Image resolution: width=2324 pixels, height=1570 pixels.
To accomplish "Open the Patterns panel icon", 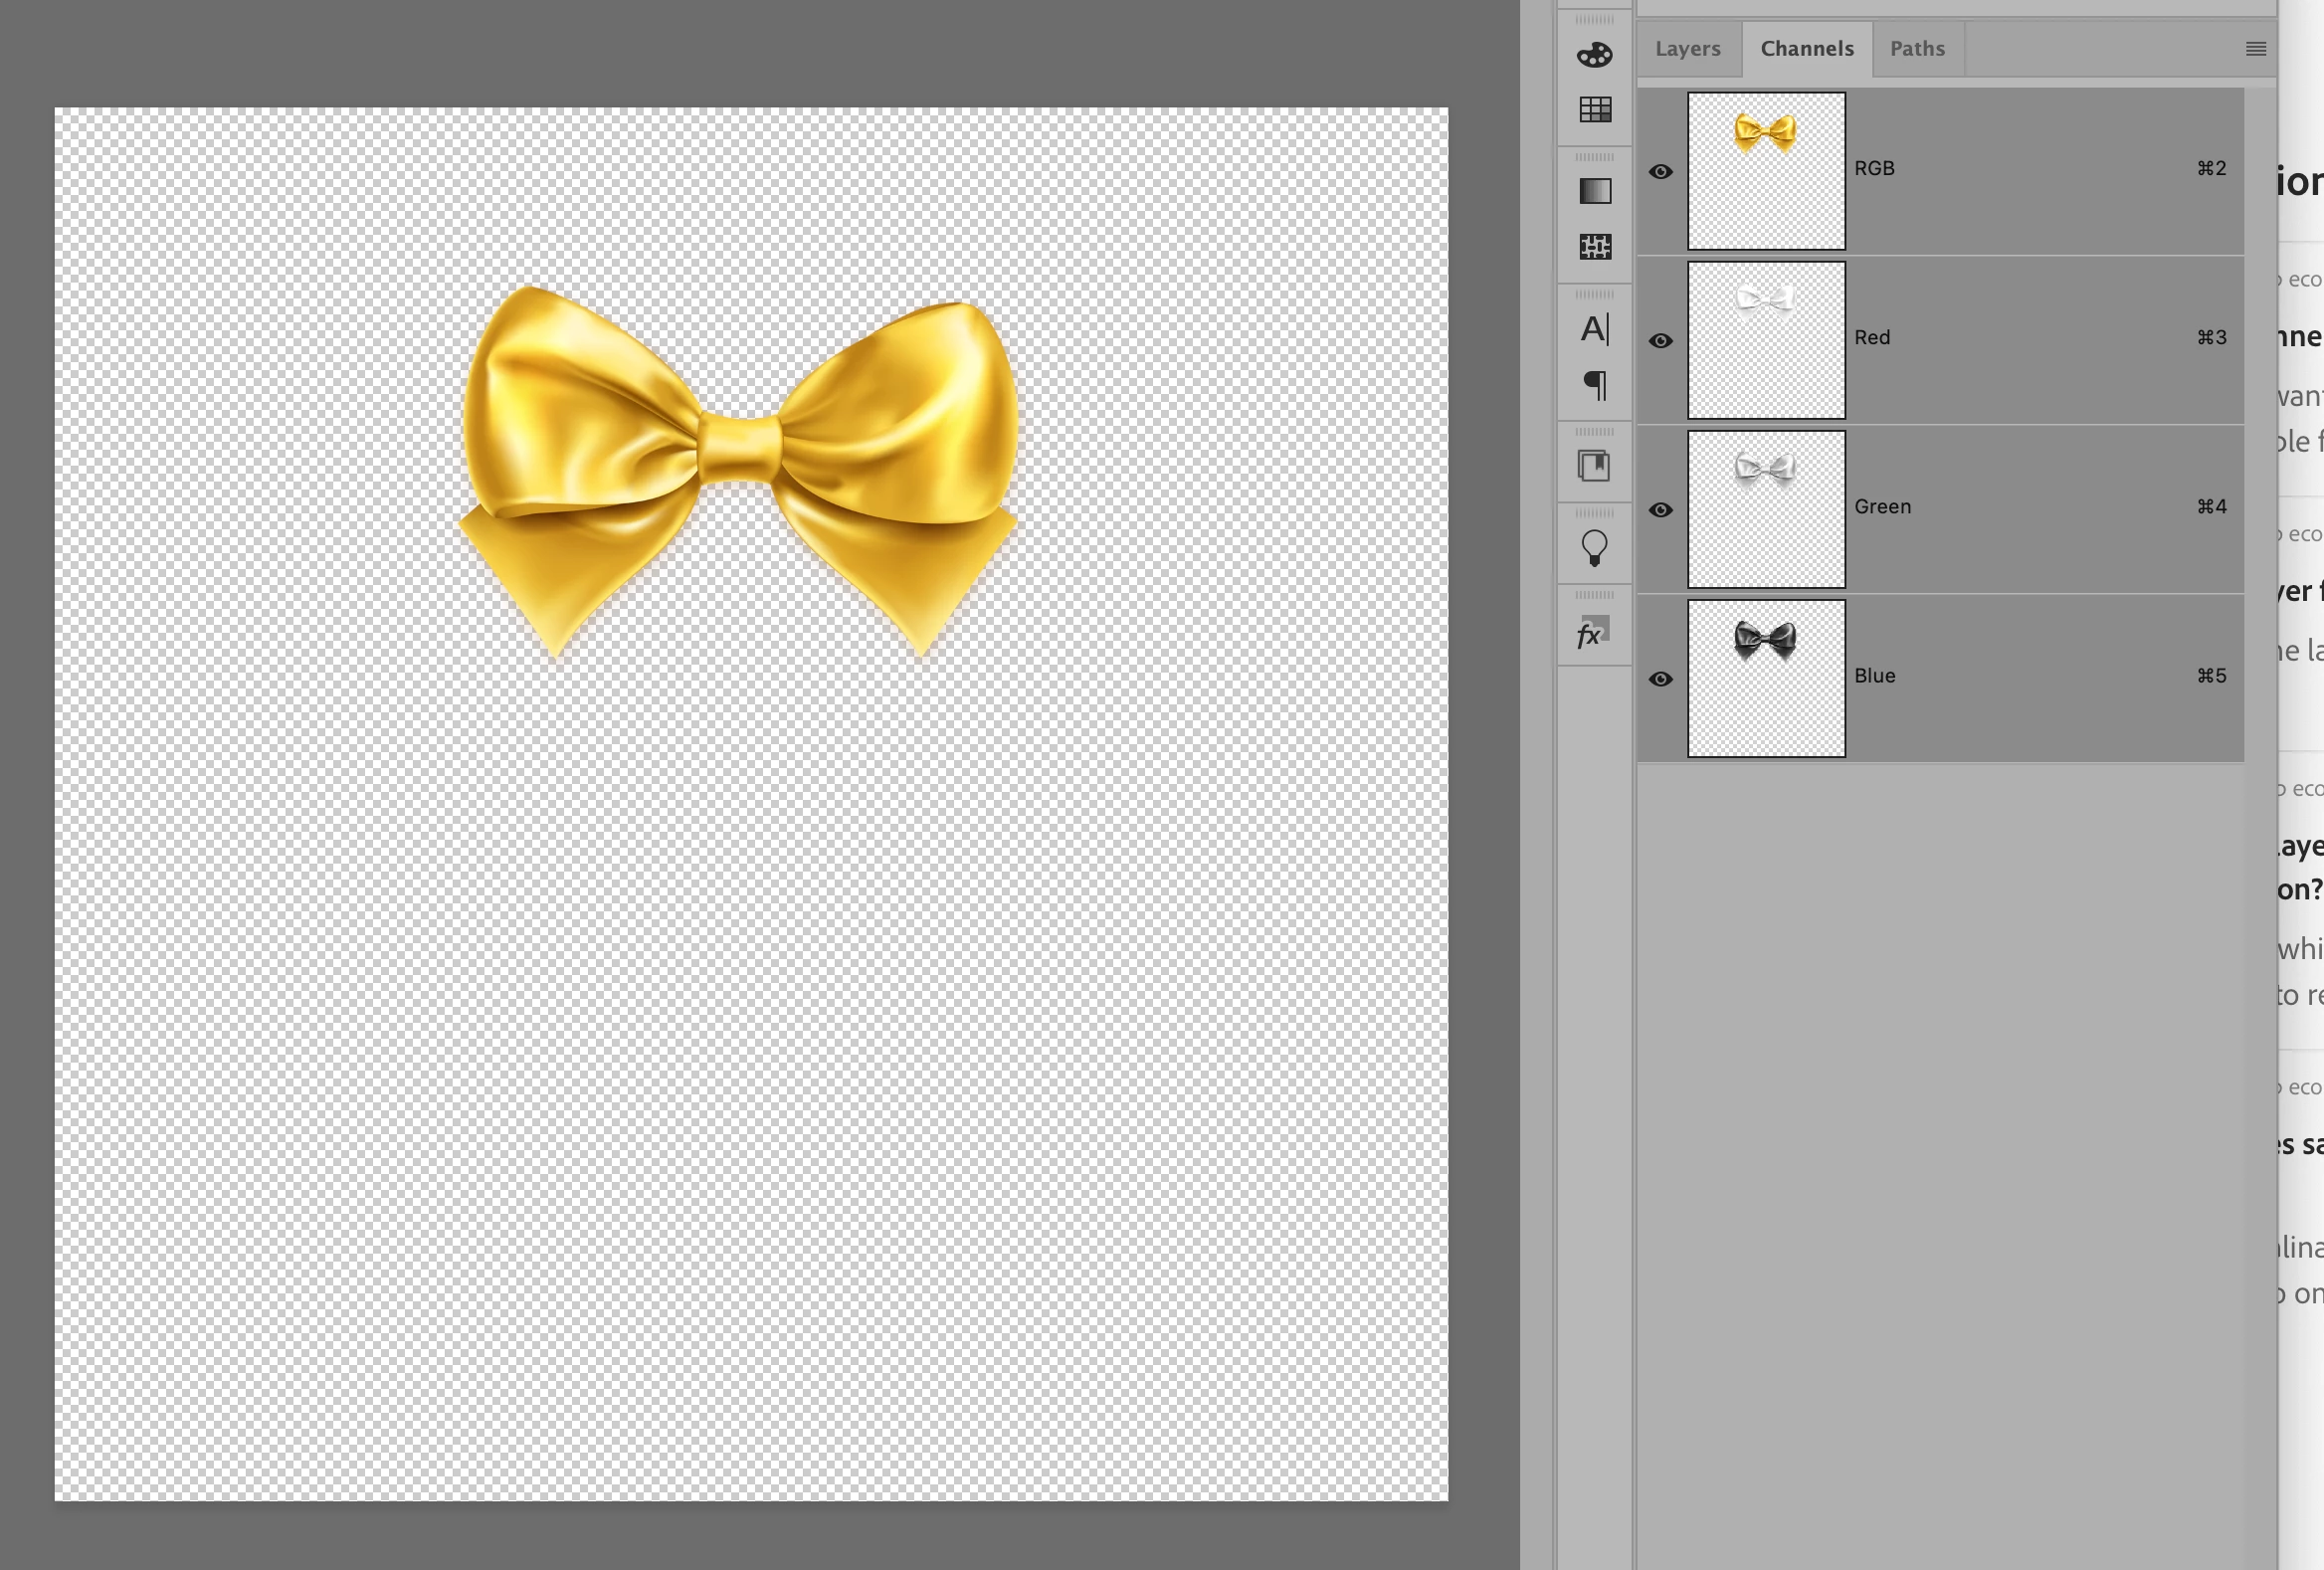I will point(1594,246).
